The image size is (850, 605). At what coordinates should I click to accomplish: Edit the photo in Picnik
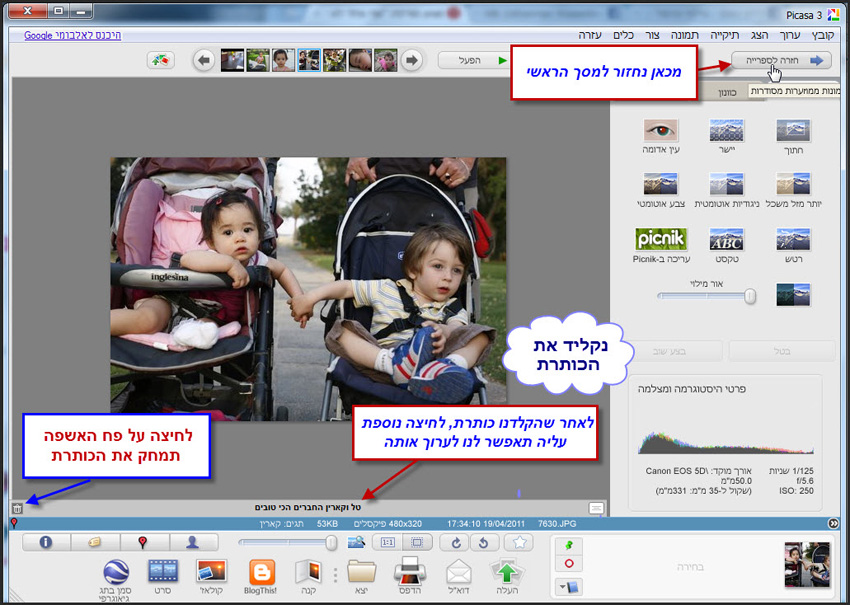(661, 239)
